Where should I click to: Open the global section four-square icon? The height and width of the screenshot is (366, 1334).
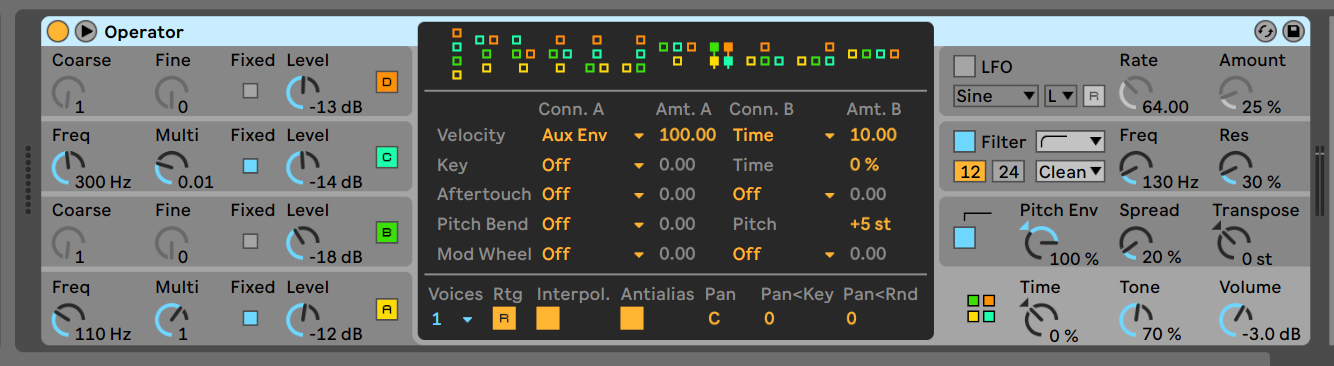click(x=981, y=309)
